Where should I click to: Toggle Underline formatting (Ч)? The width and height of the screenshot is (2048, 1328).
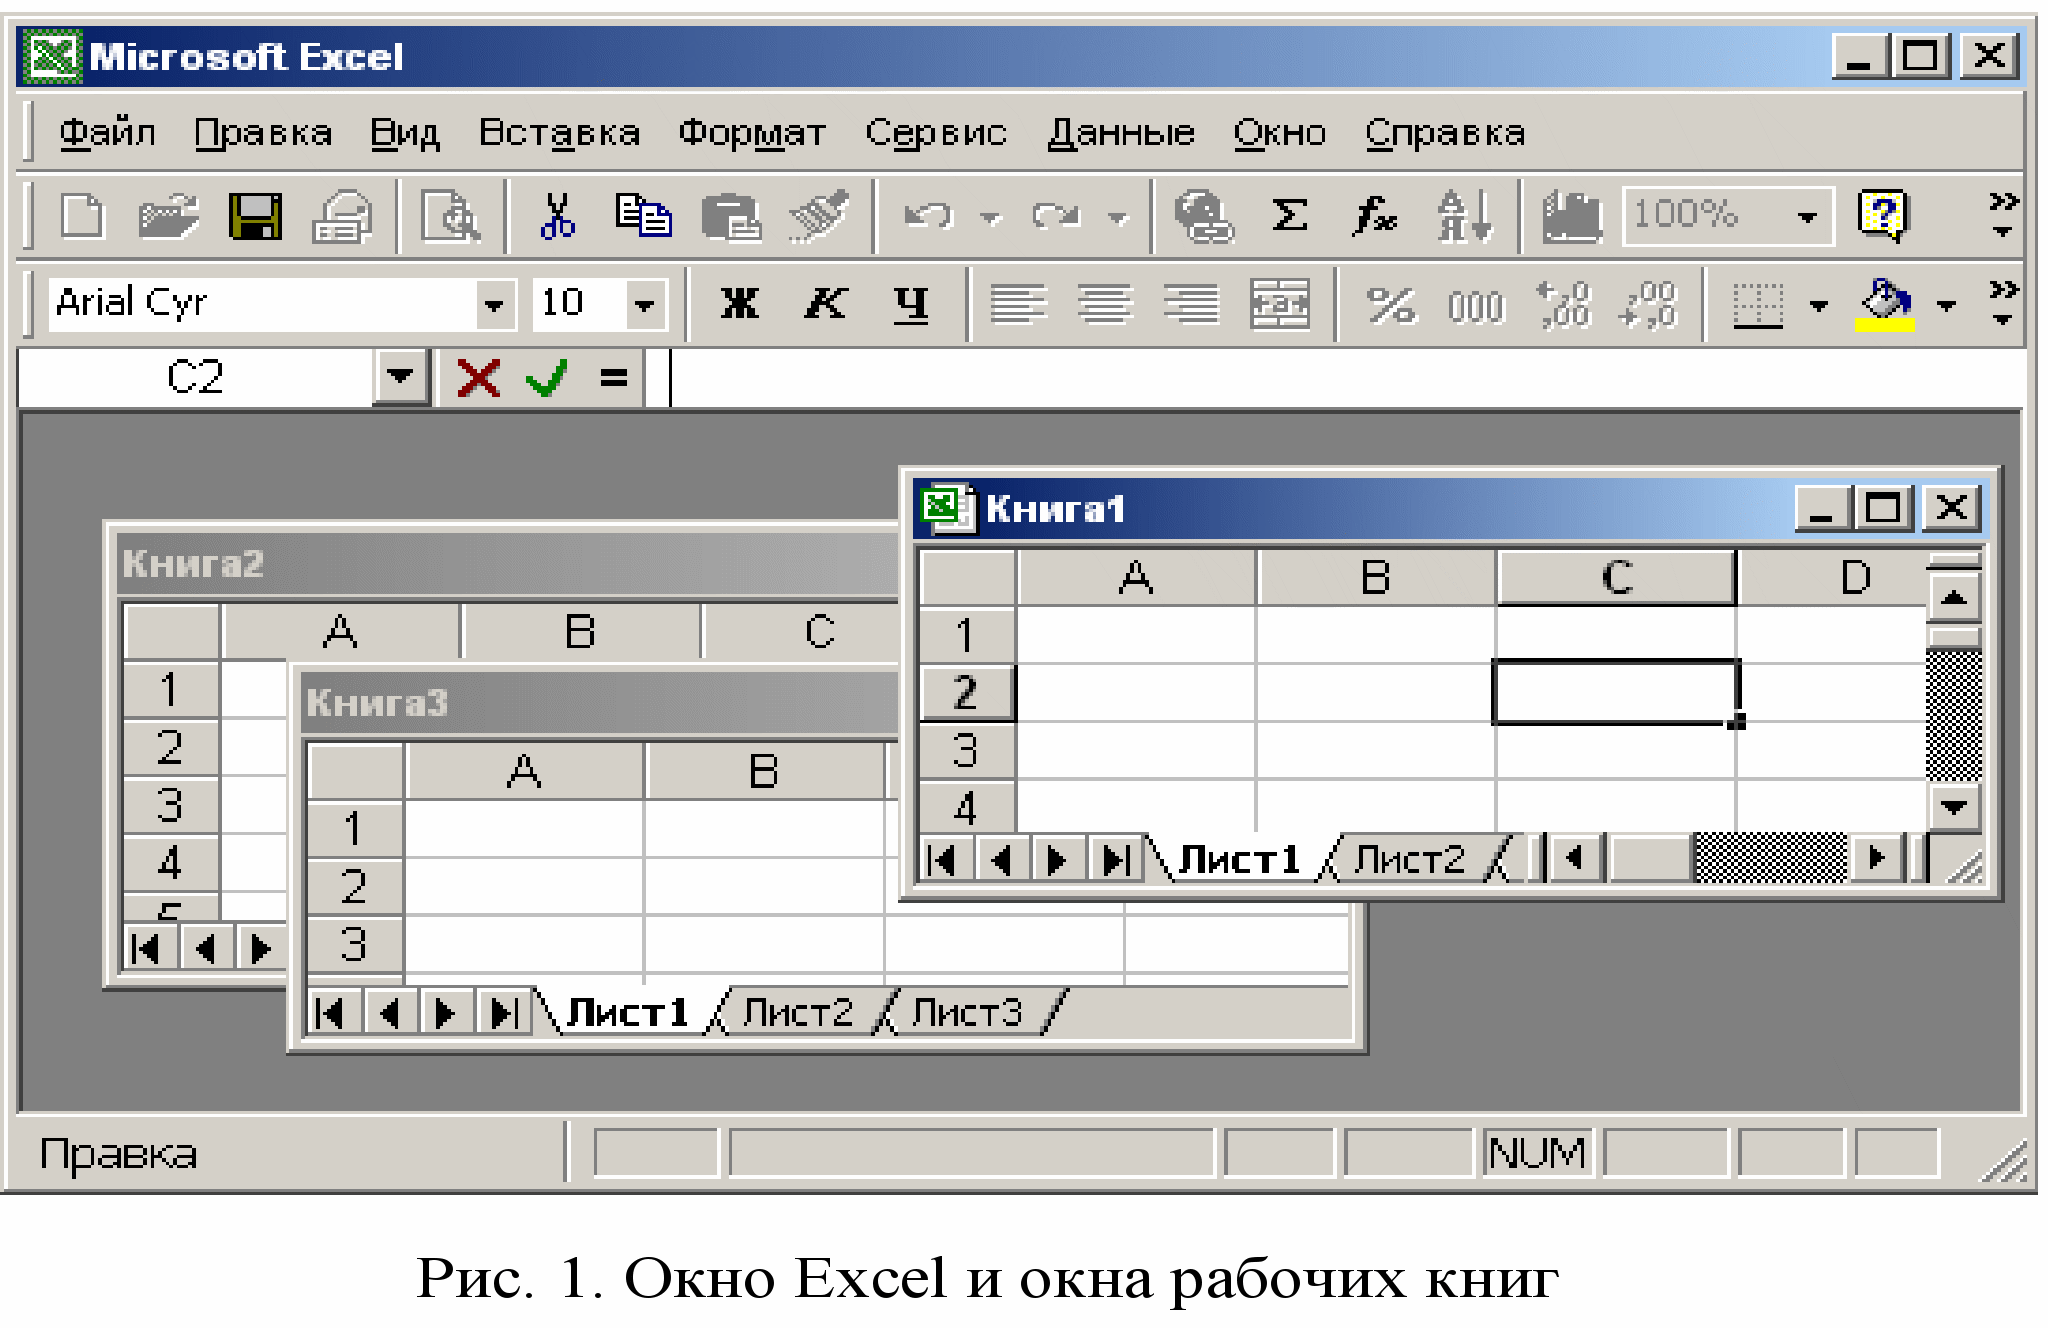(x=911, y=304)
